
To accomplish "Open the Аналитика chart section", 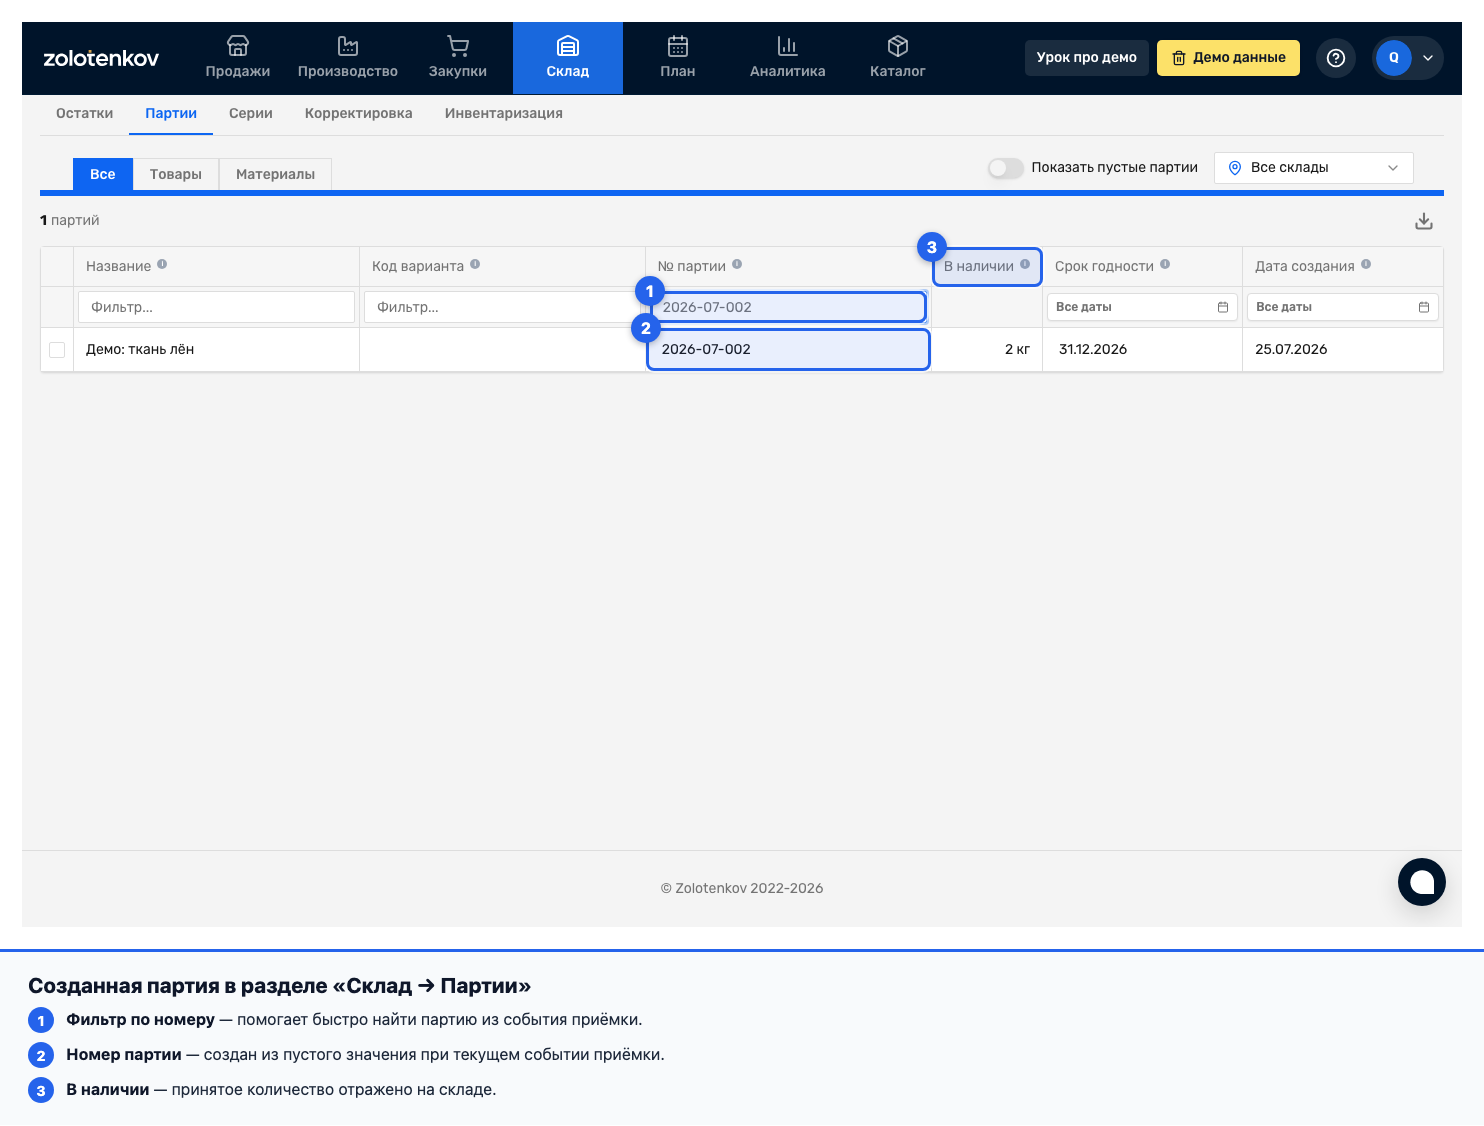I will [x=788, y=58].
